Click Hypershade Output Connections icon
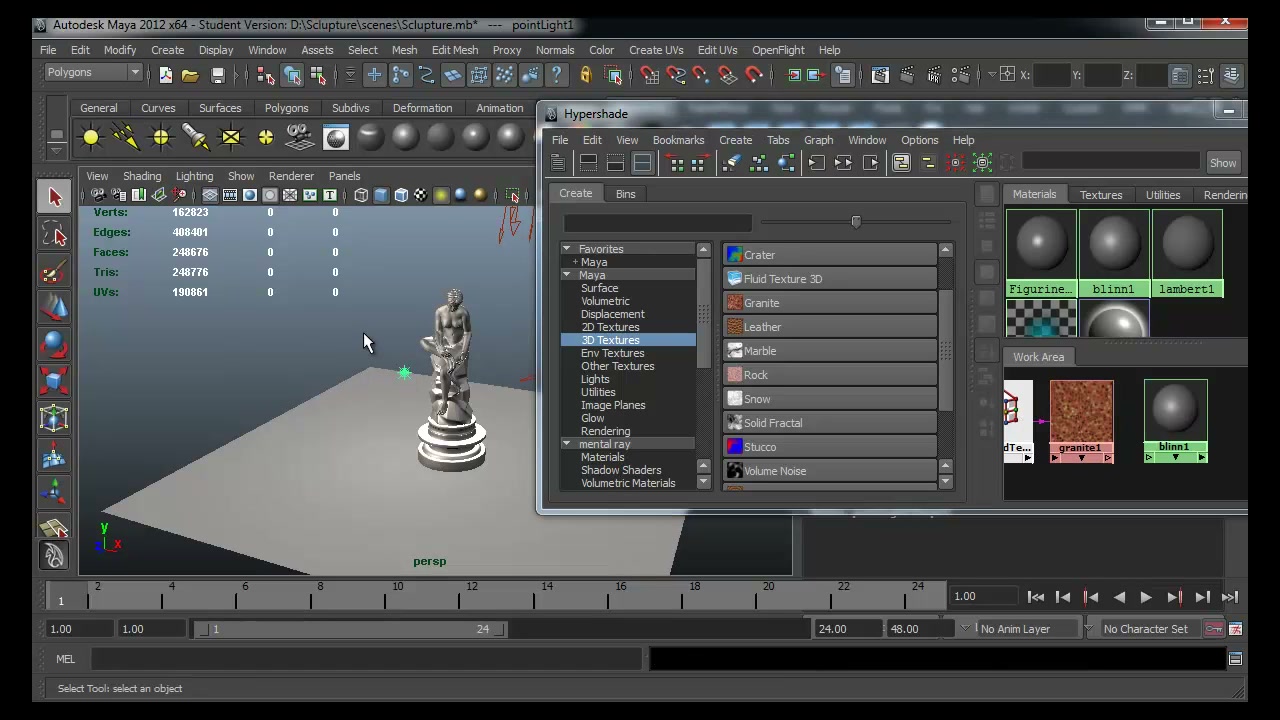The image size is (1280, 720). 870,163
